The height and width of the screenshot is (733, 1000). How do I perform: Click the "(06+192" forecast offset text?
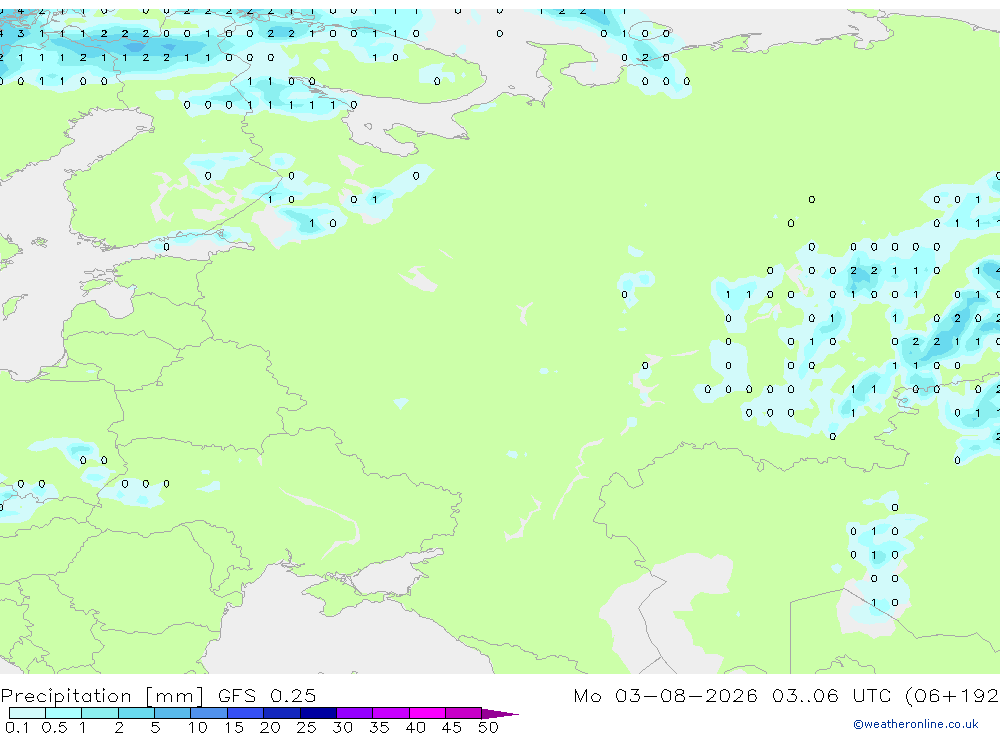pyautogui.click(x=952, y=696)
